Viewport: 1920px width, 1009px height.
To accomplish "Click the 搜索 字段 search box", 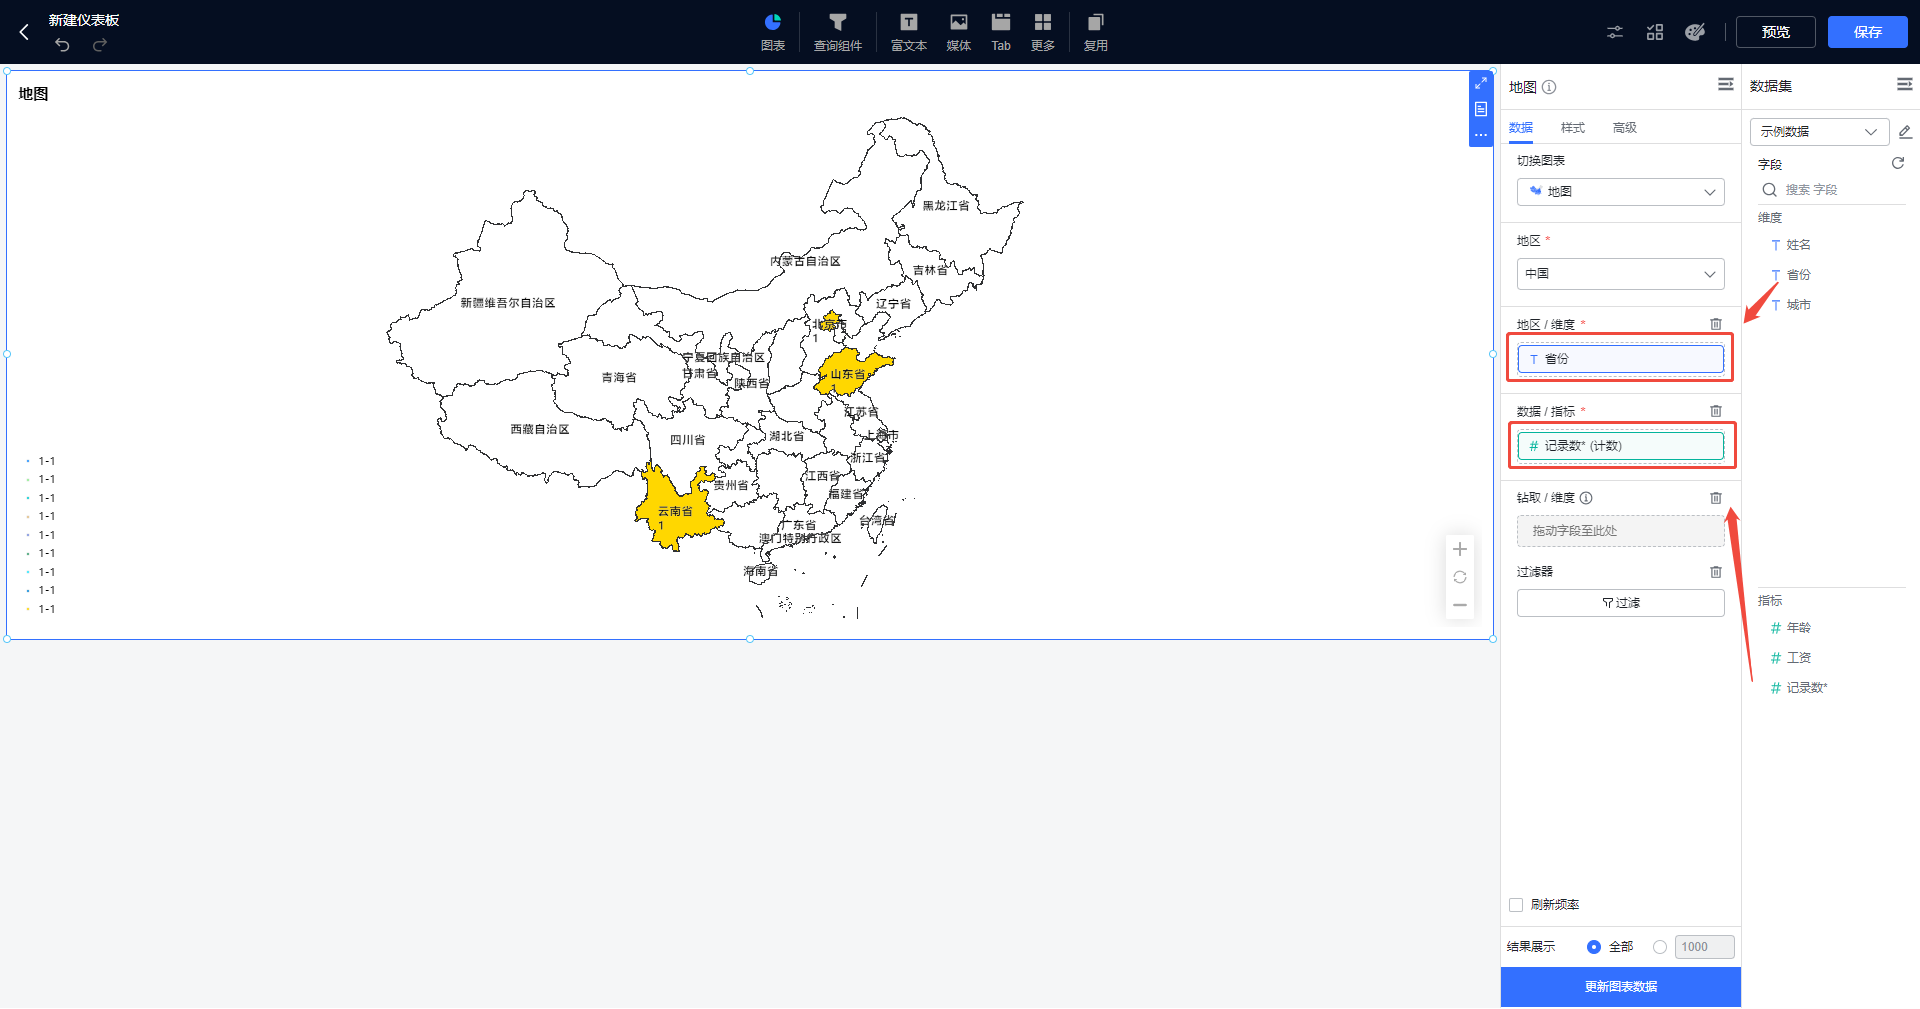I will click(x=1833, y=190).
